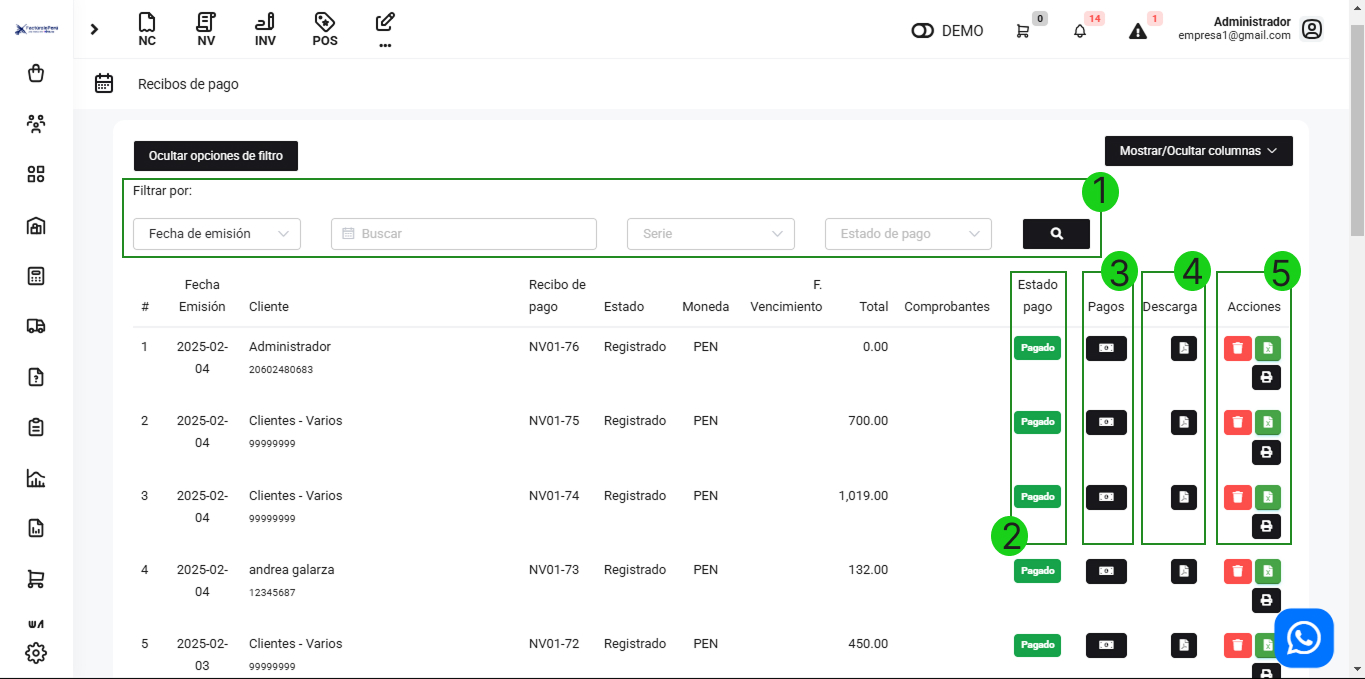Export receipt NV01-76 with green Excel icon
Screen dimensions: 1365x679
click(1267, 348)
